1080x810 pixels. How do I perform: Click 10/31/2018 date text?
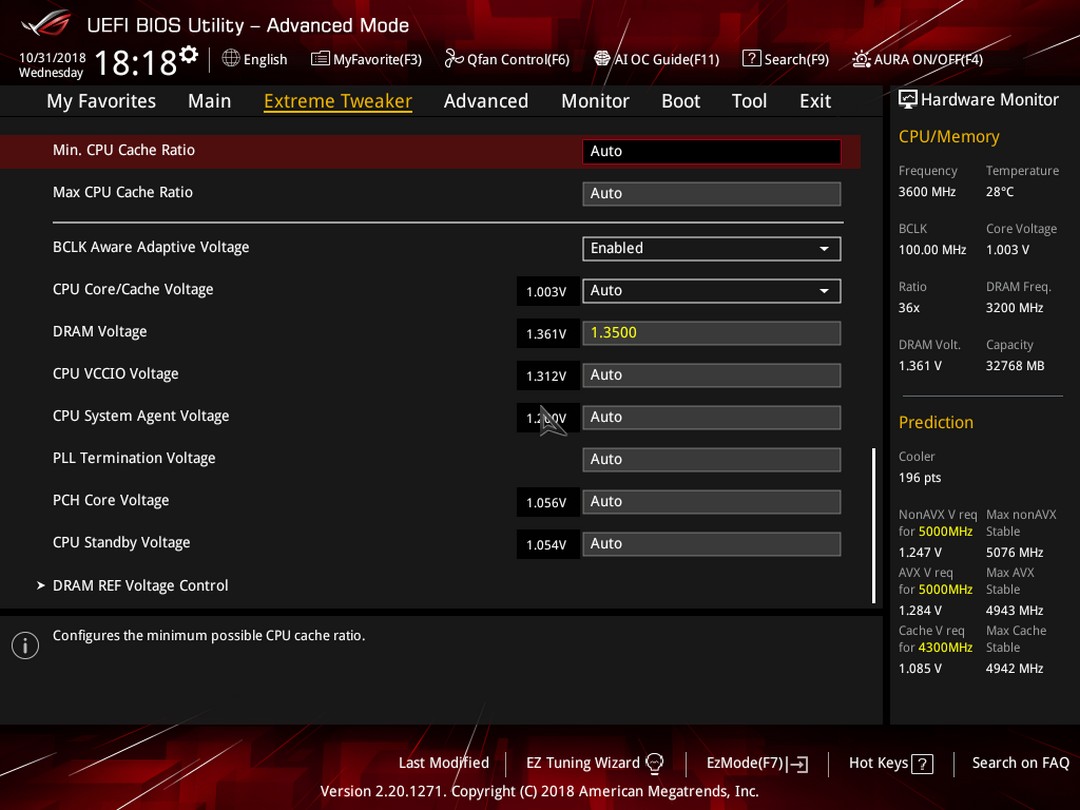(52, 57)
